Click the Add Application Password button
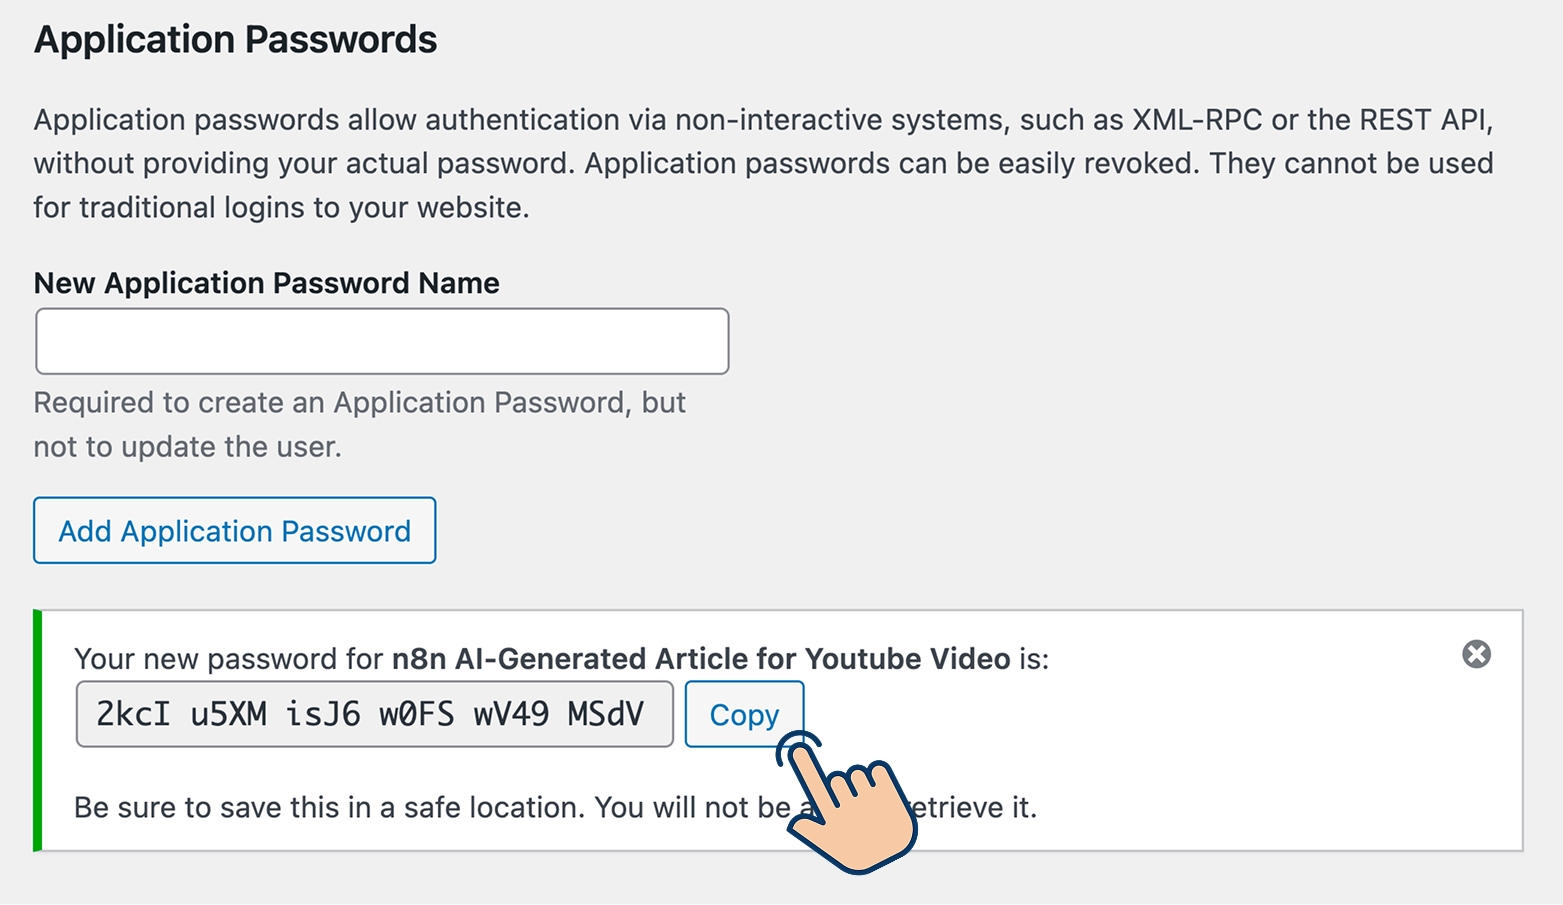 (234, 531)
